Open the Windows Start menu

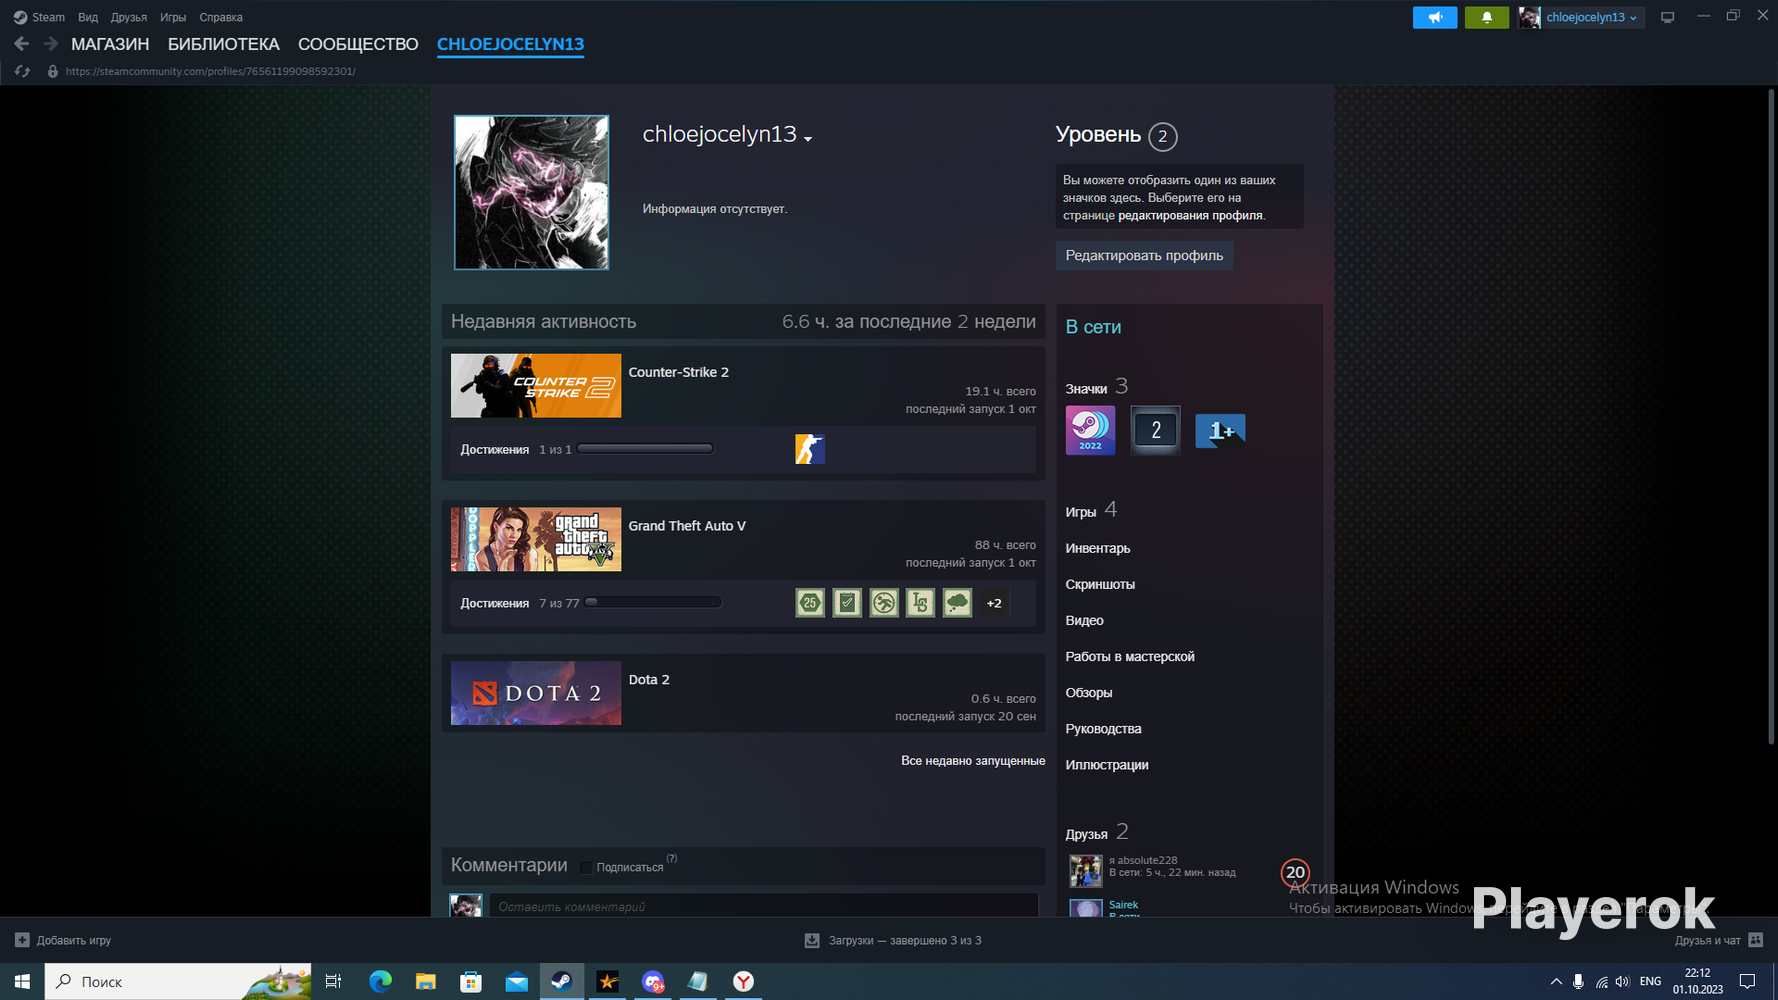pyautogui.click(x=22, y=981)
